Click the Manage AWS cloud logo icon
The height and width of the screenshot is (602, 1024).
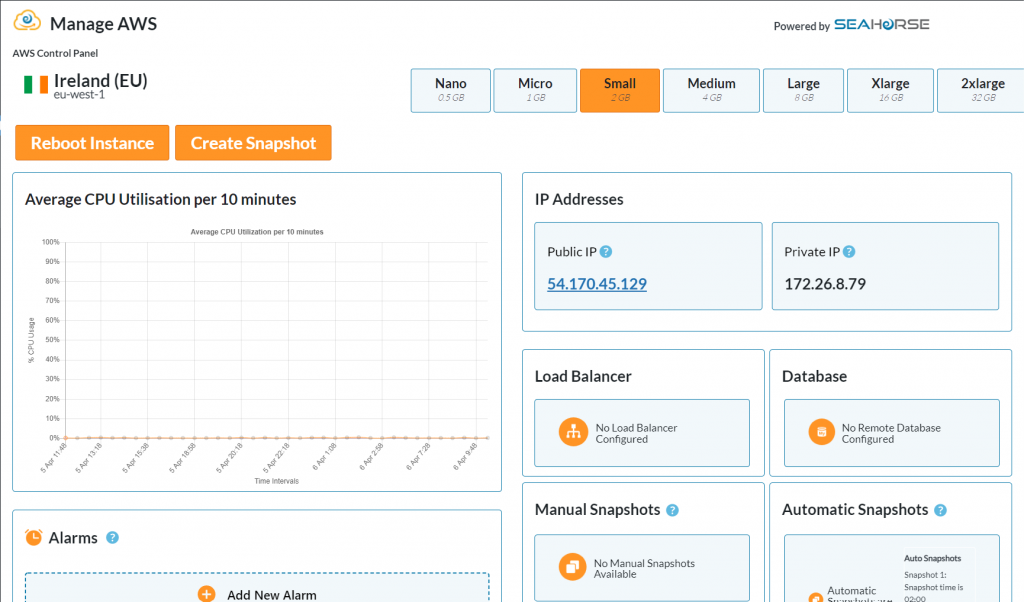click(x=27, y=21)
